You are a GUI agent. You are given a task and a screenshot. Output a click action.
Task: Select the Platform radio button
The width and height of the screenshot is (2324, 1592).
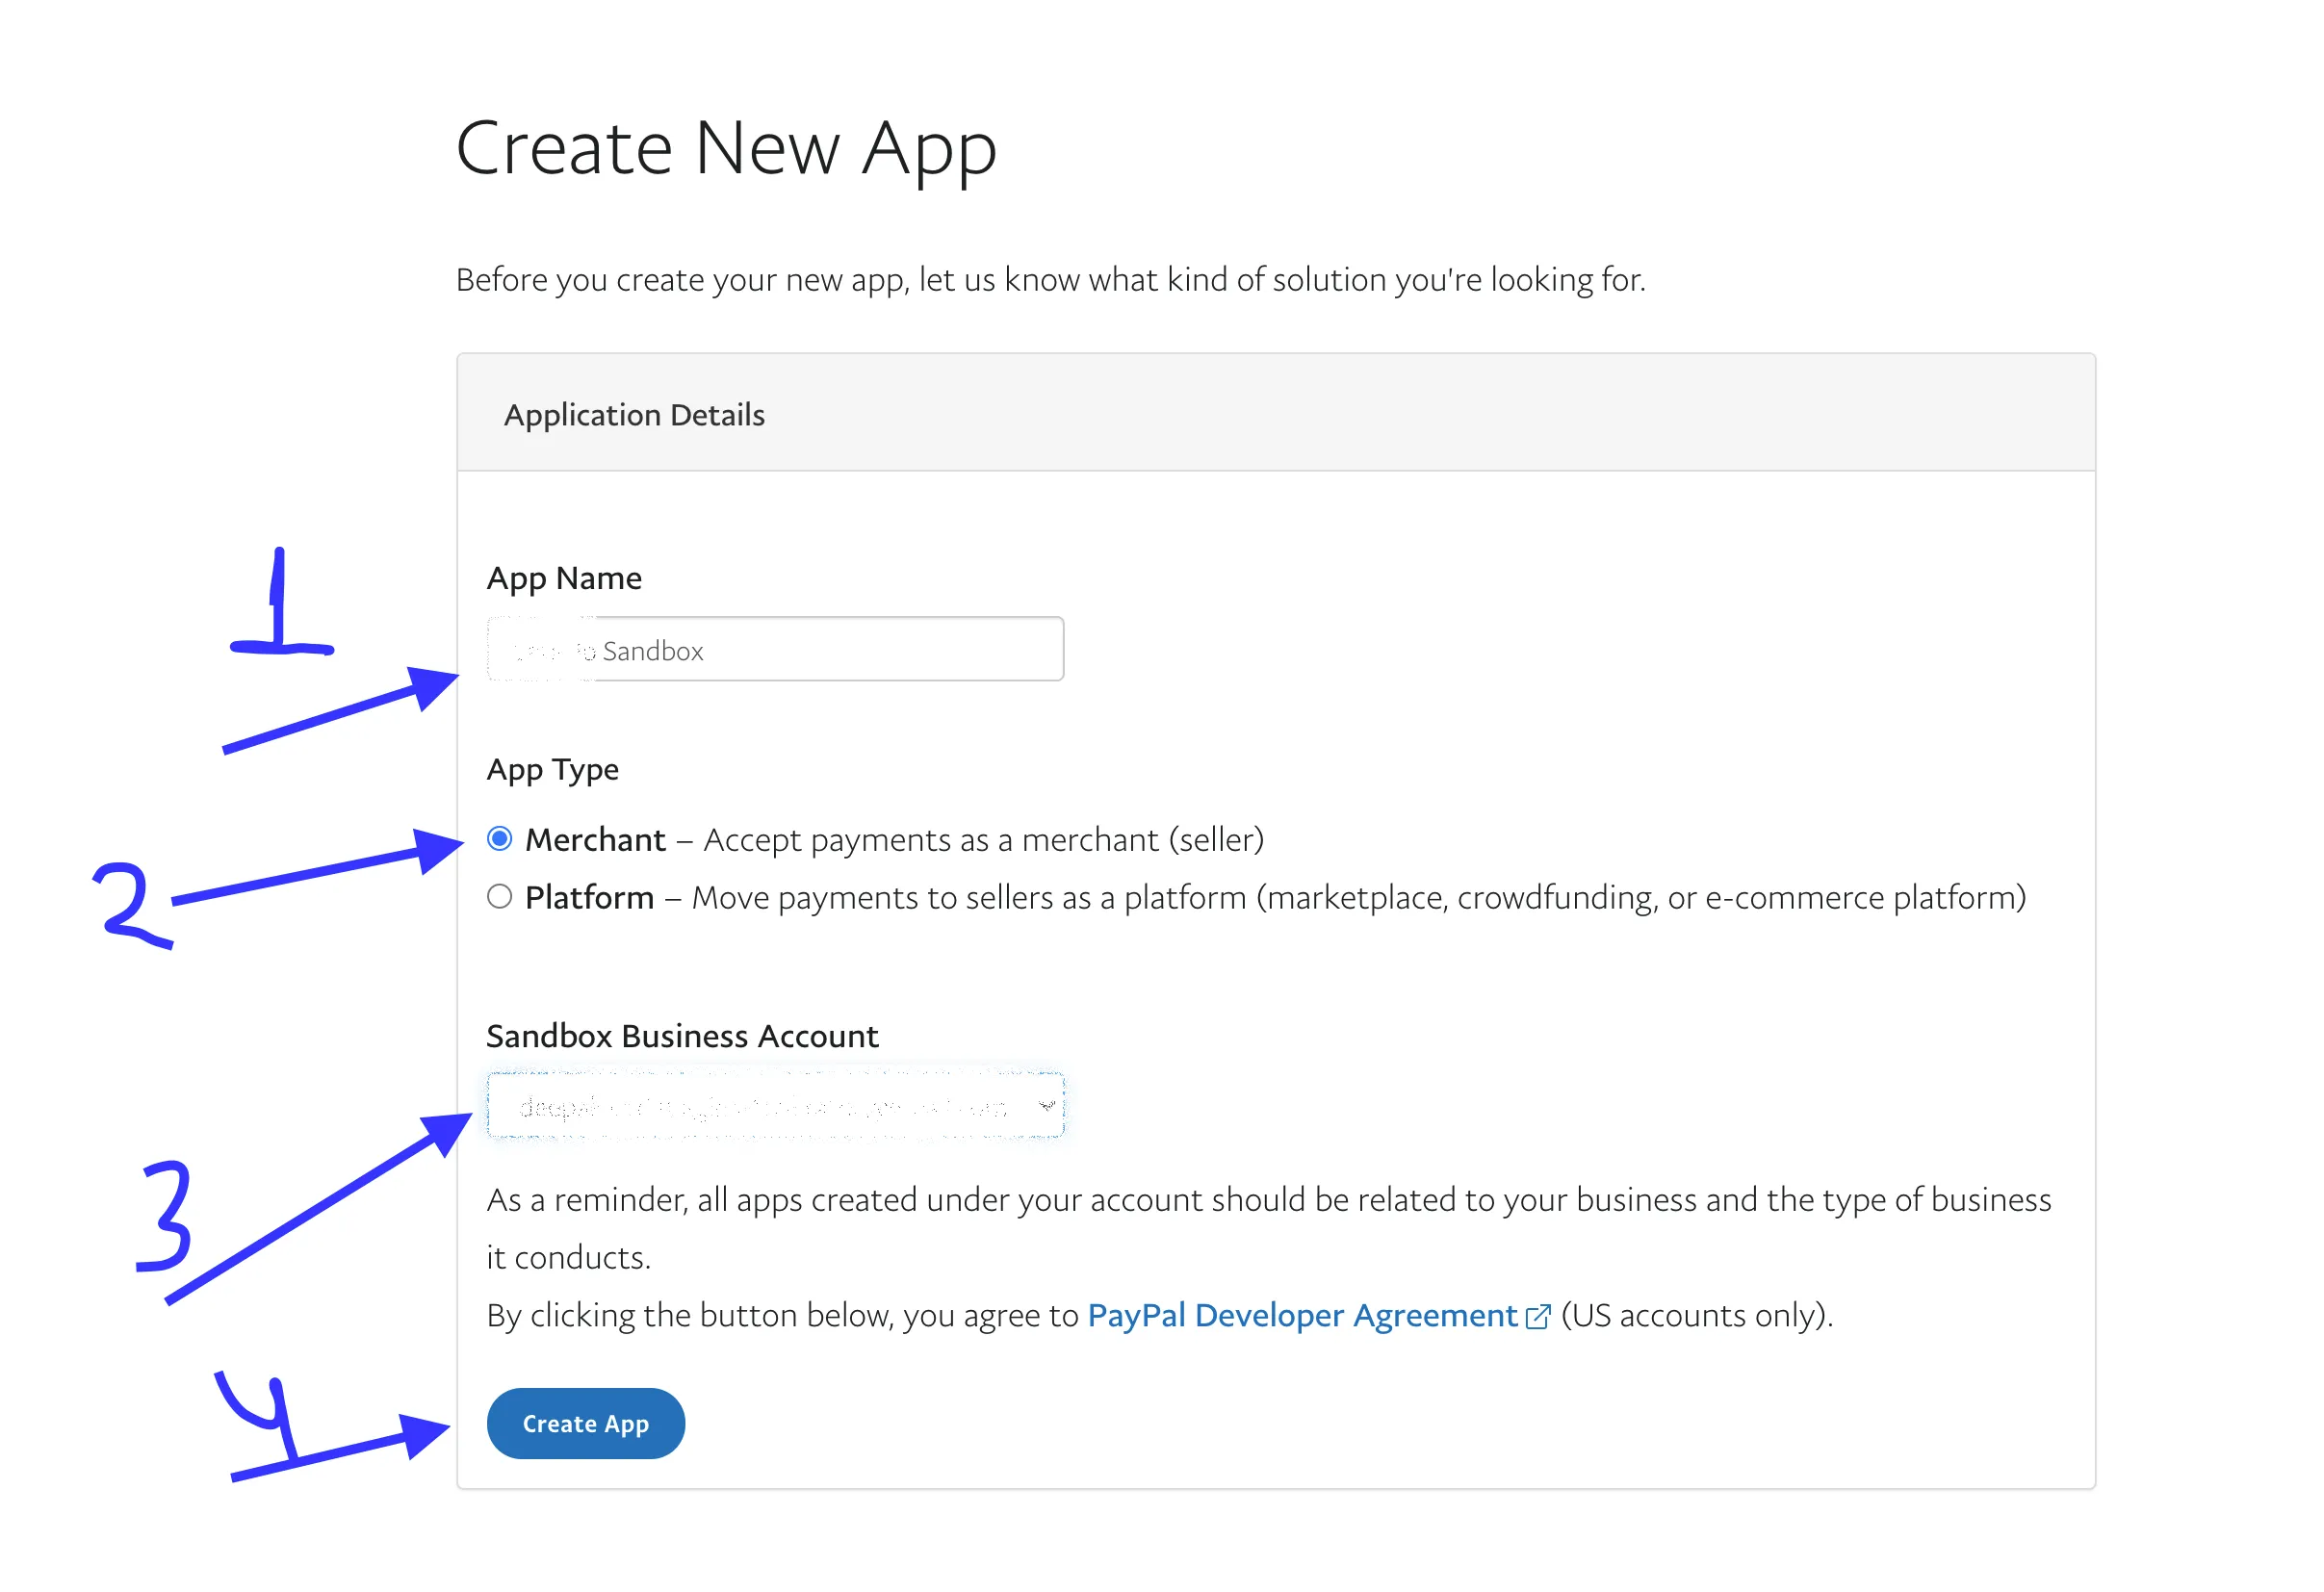click(500, 897)
